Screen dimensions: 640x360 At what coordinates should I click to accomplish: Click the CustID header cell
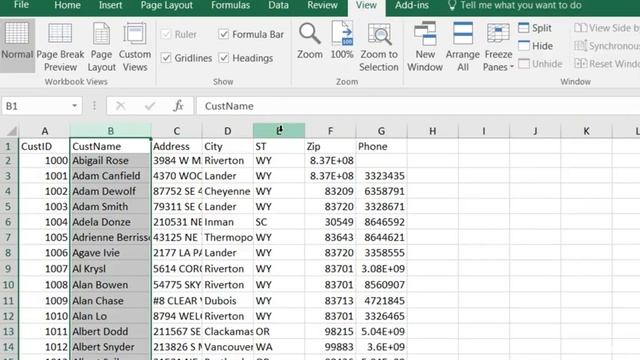(x=44, y=146)
